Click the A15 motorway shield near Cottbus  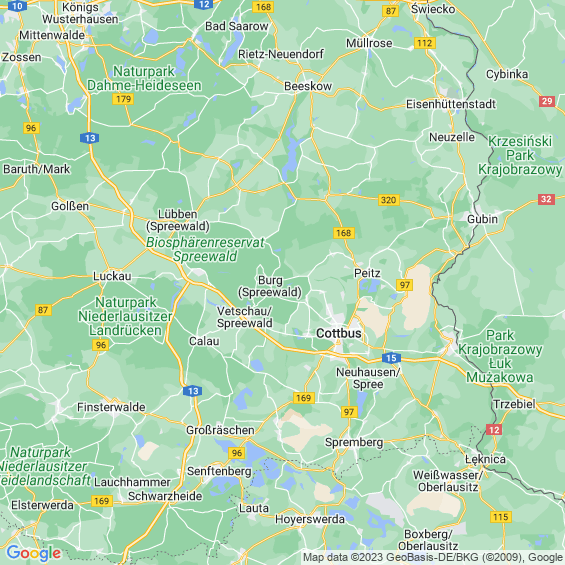[x=391, y=358]
